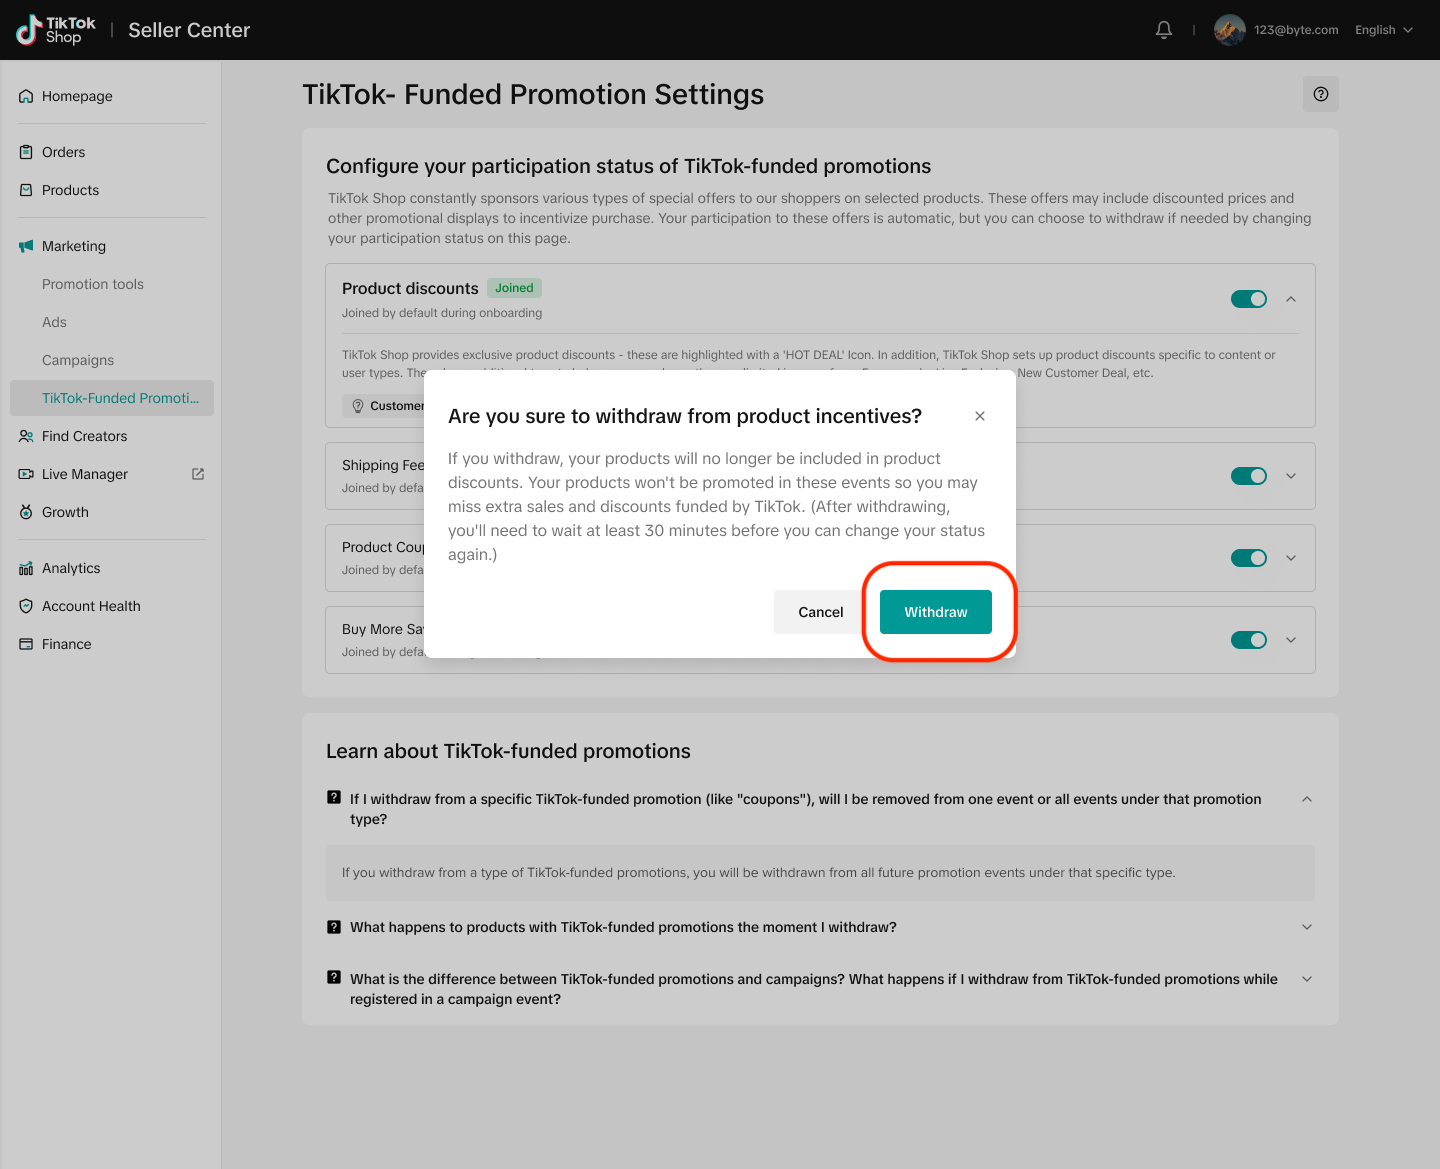
Task: Click the TikTok Shop logo
Action: (56, 30)
